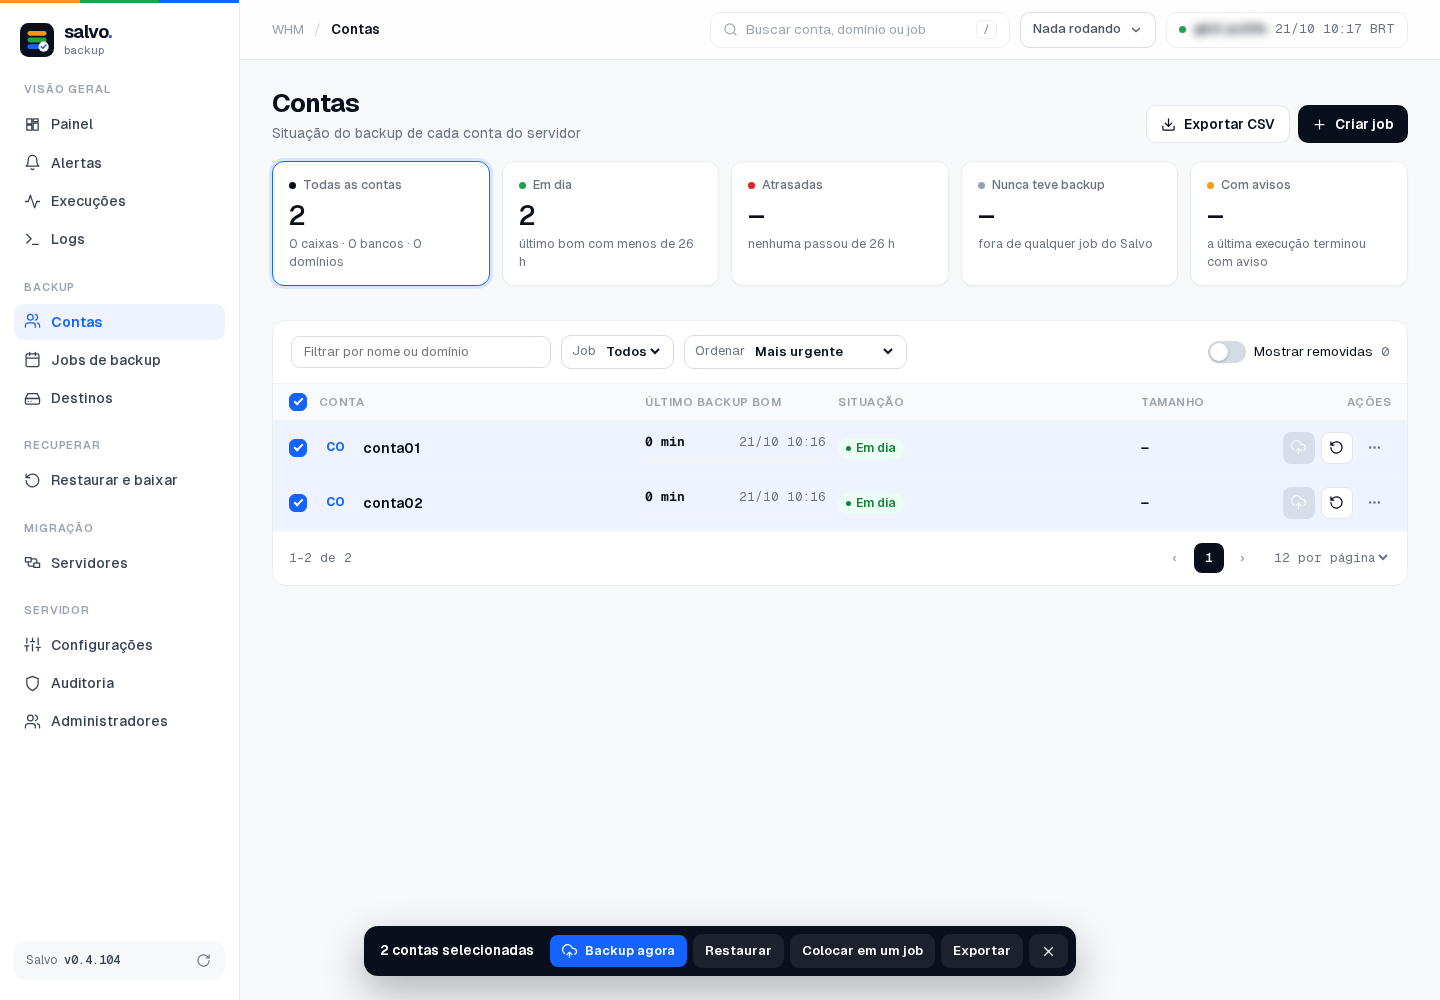Click Restaurar in the selection bar
The width and height of the screenshot is (1440, 1000).
(738, 951)
